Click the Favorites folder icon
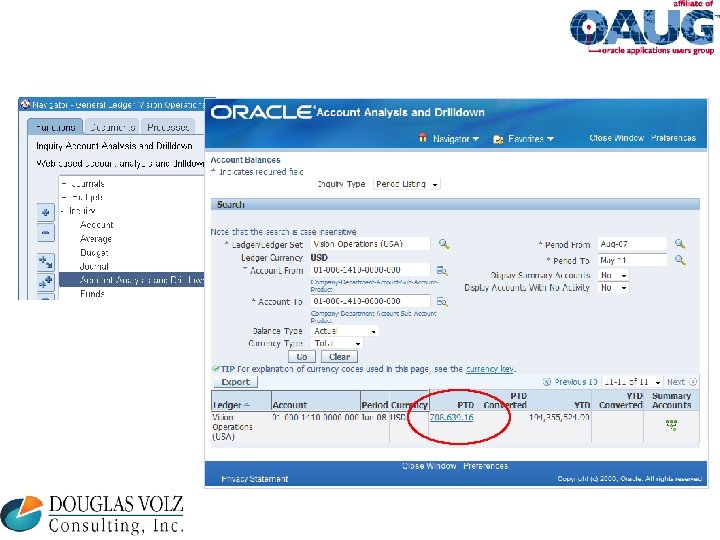This screenshot has height=540, width=720. [498, 139]
